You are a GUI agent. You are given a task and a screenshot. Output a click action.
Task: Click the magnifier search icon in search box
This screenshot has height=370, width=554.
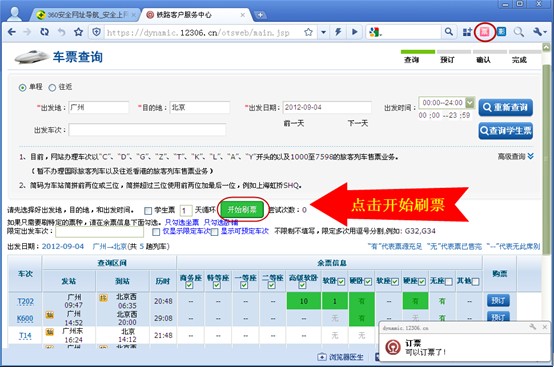coord(449,32)
